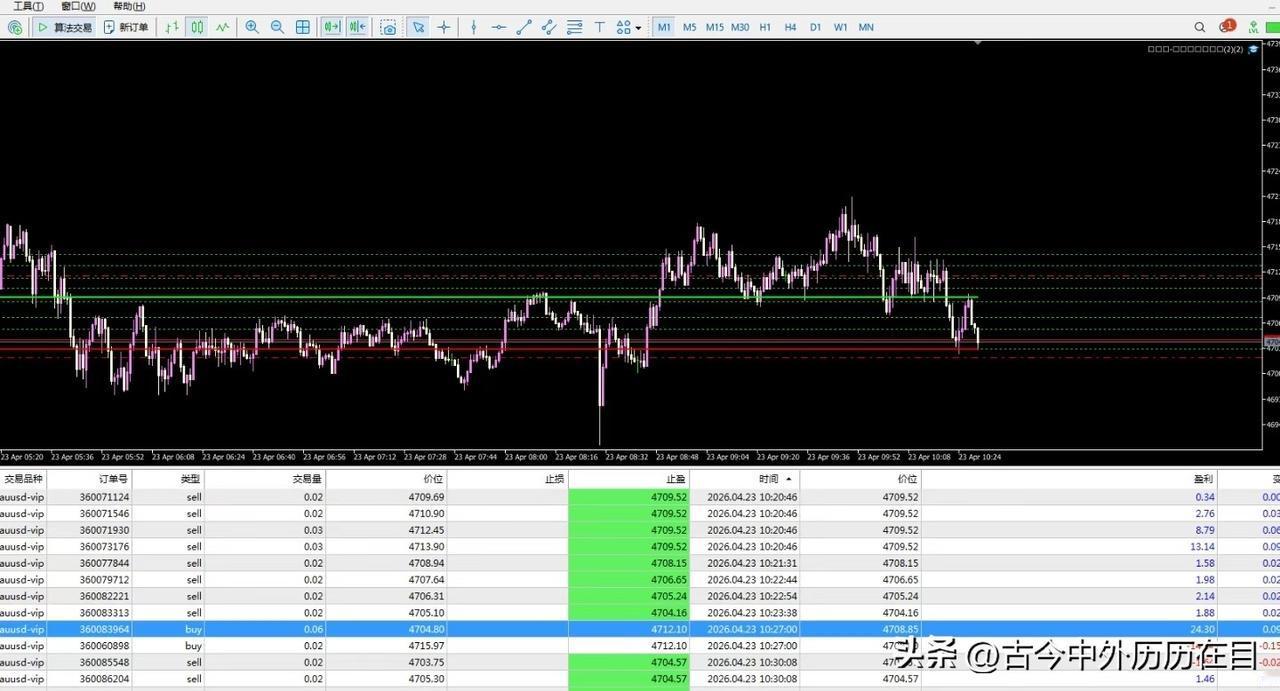Open the trading signals market icon
Screen dimensions: 1280x691
(x=14, y=27)
